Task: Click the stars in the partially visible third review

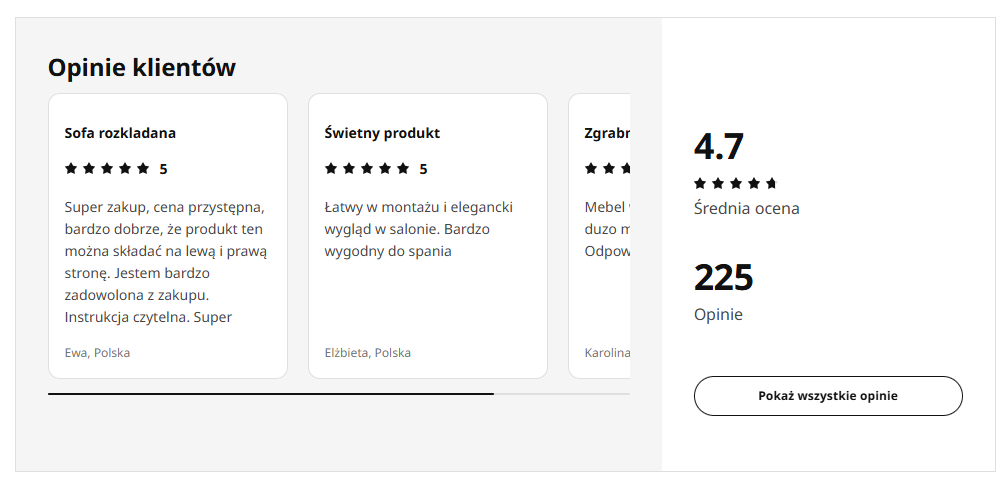Action: (x=607, y=169)
